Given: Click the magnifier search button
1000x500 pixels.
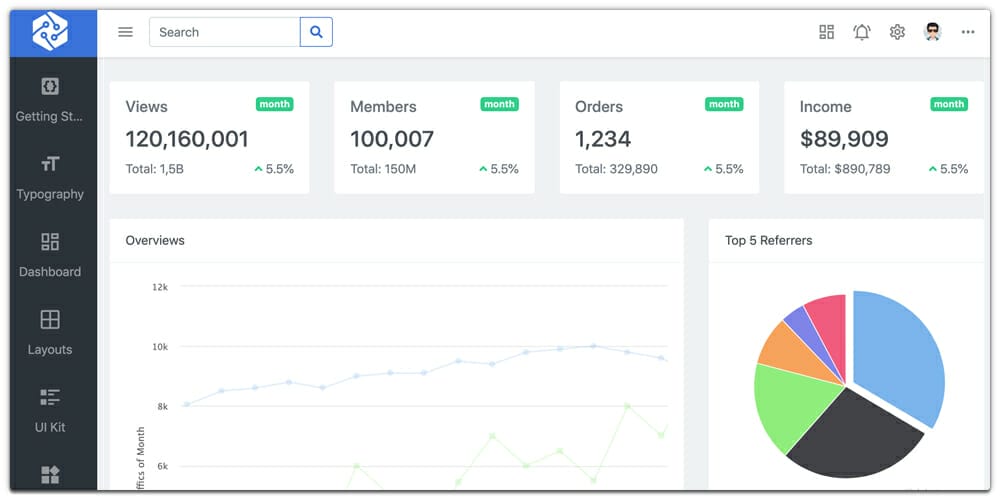Looking at the screenshot, I should click(x=316, y=32).
